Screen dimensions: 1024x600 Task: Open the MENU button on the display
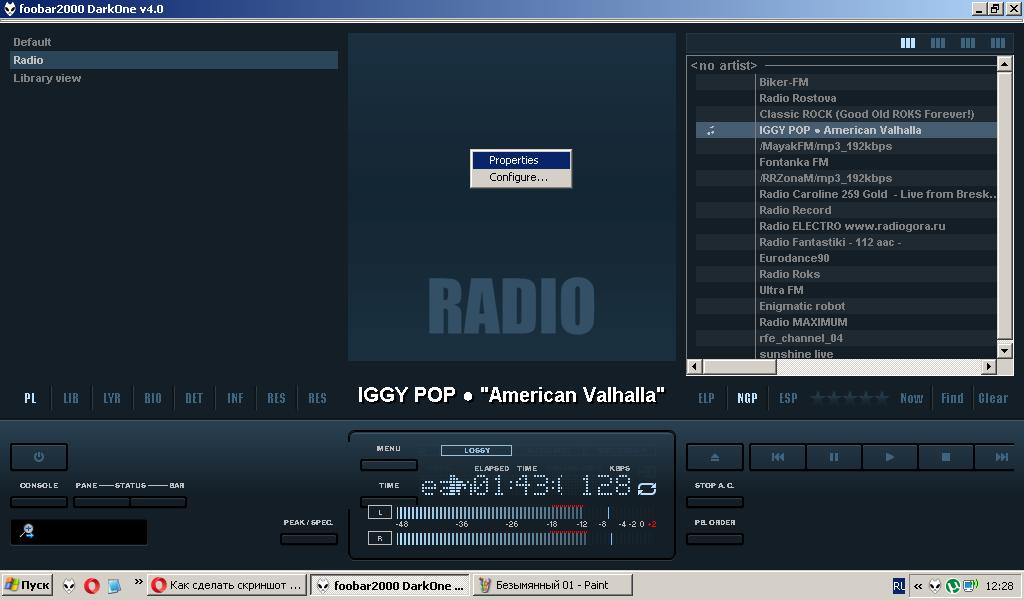pyautogui.click(x=388, y=465)
